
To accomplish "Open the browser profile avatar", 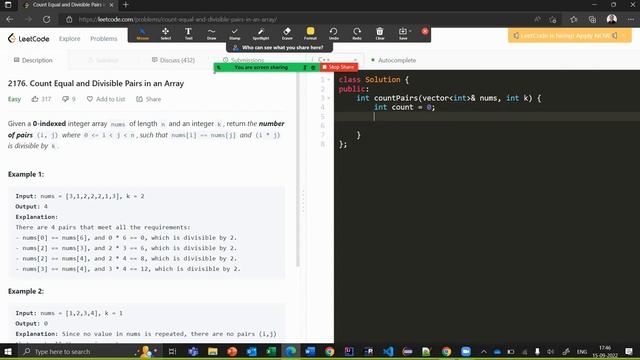I will click(611, 19).
